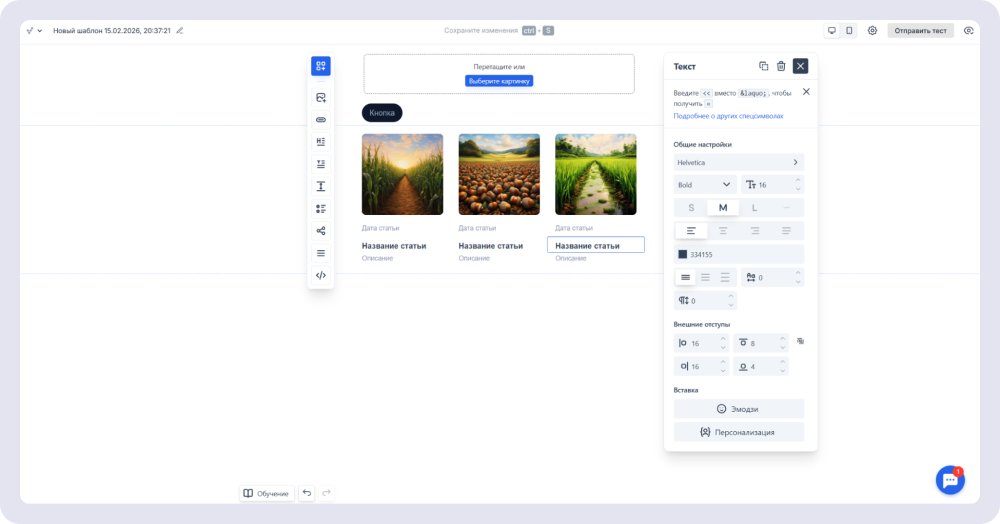Image resolution: width=1000 pixels, height=524 pixels.
Task: Expand the Helvetica font selector
Action: pyautogui.click(x=739, y=163)
